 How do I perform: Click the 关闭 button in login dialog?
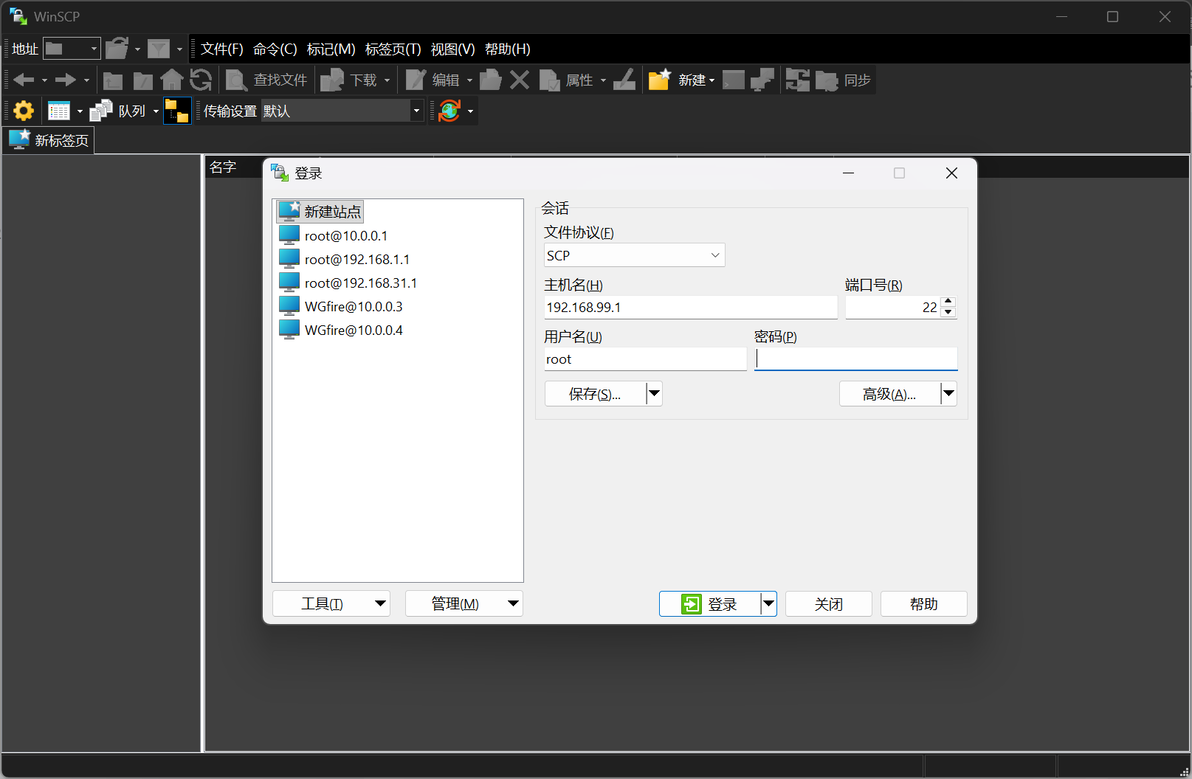point(829,603)
